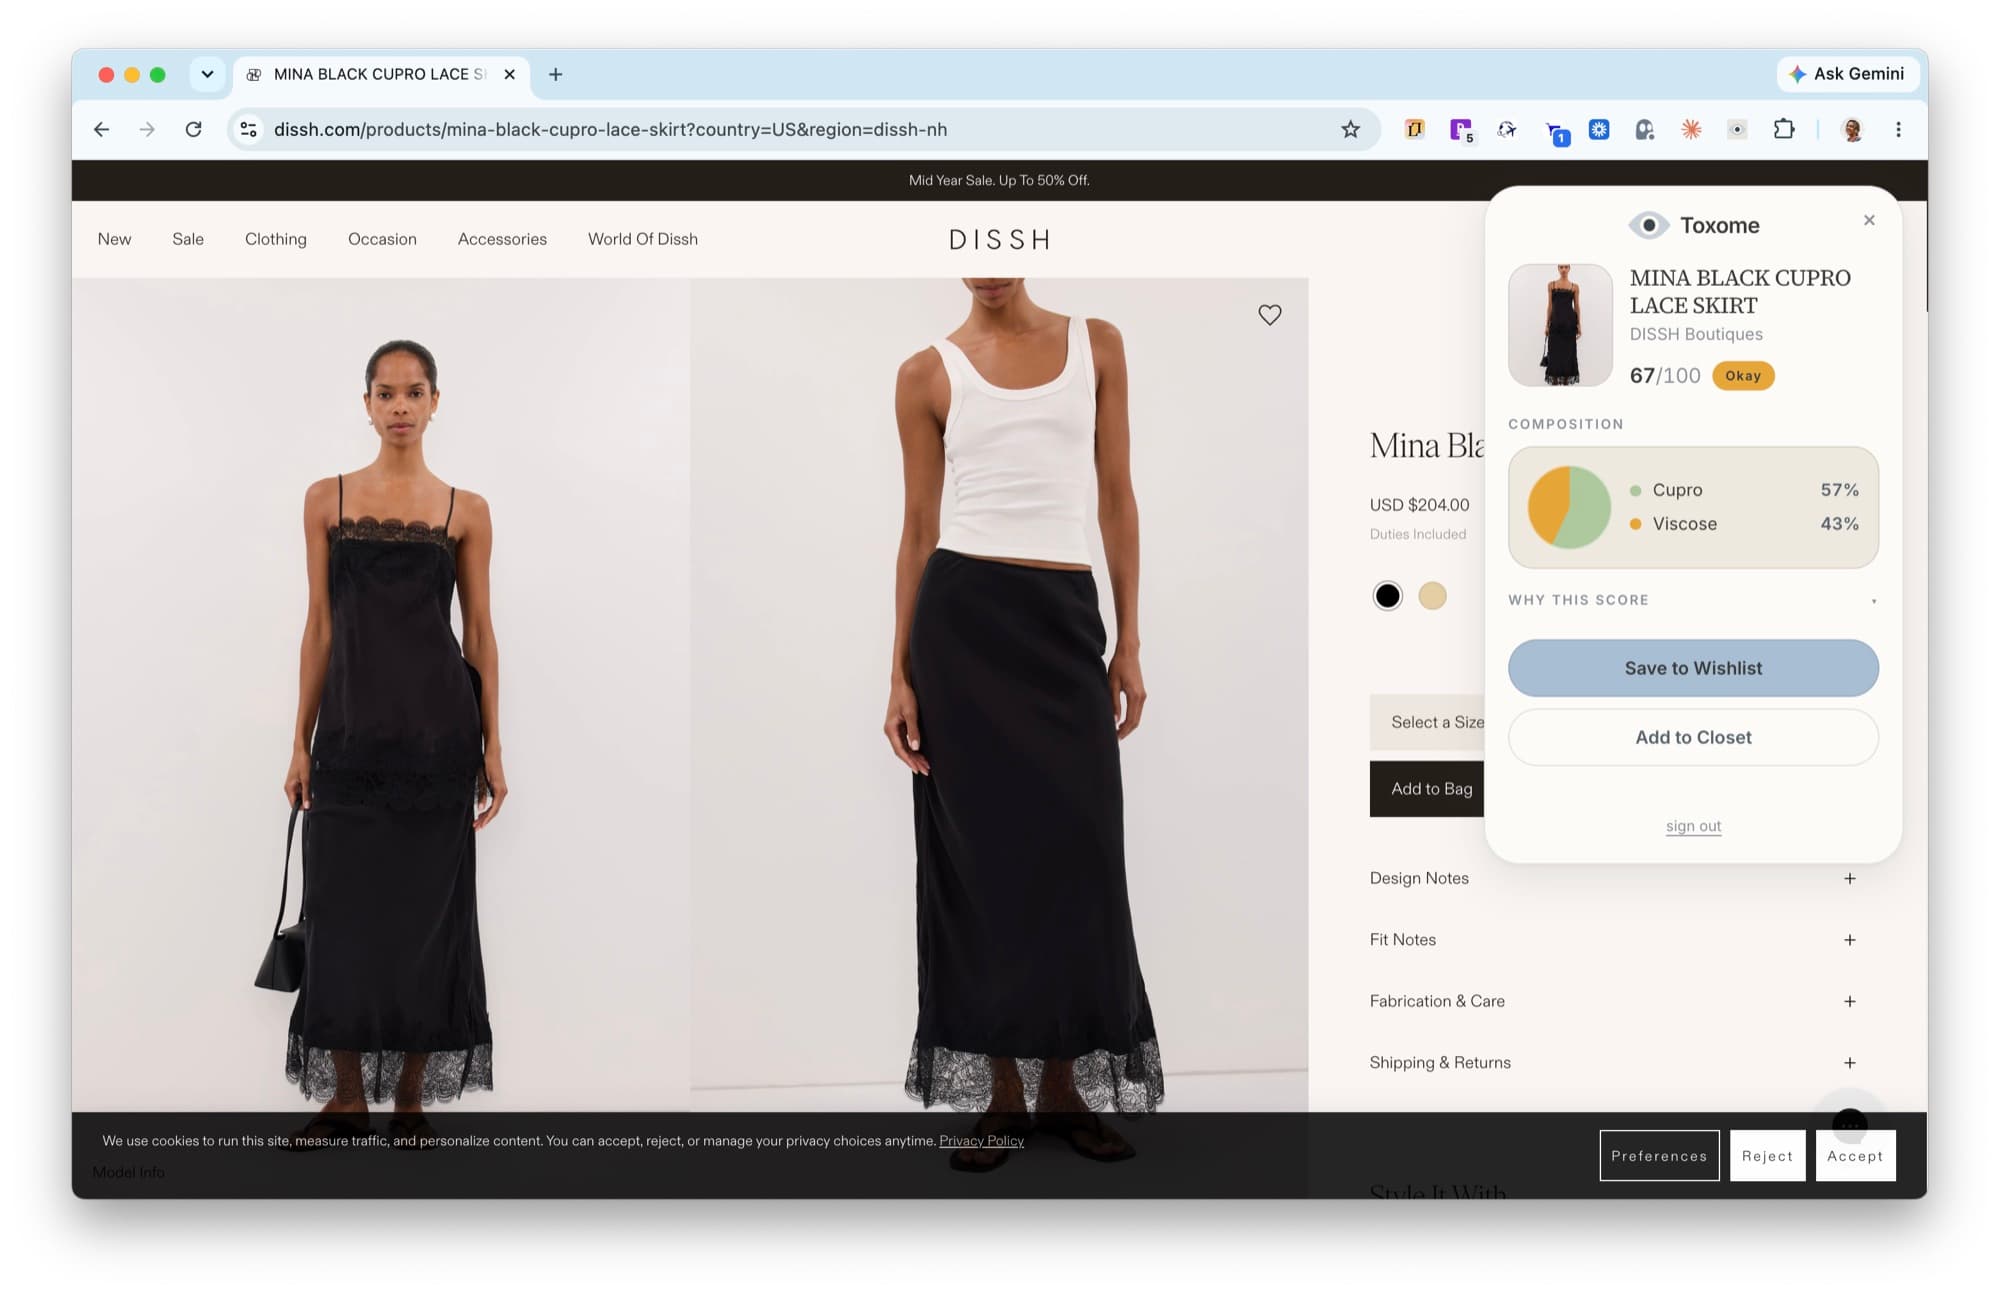Viewport: 2000px width, 1294px height.
Task: Open Chrome three-dot menu
Action: click(1898, 129)
